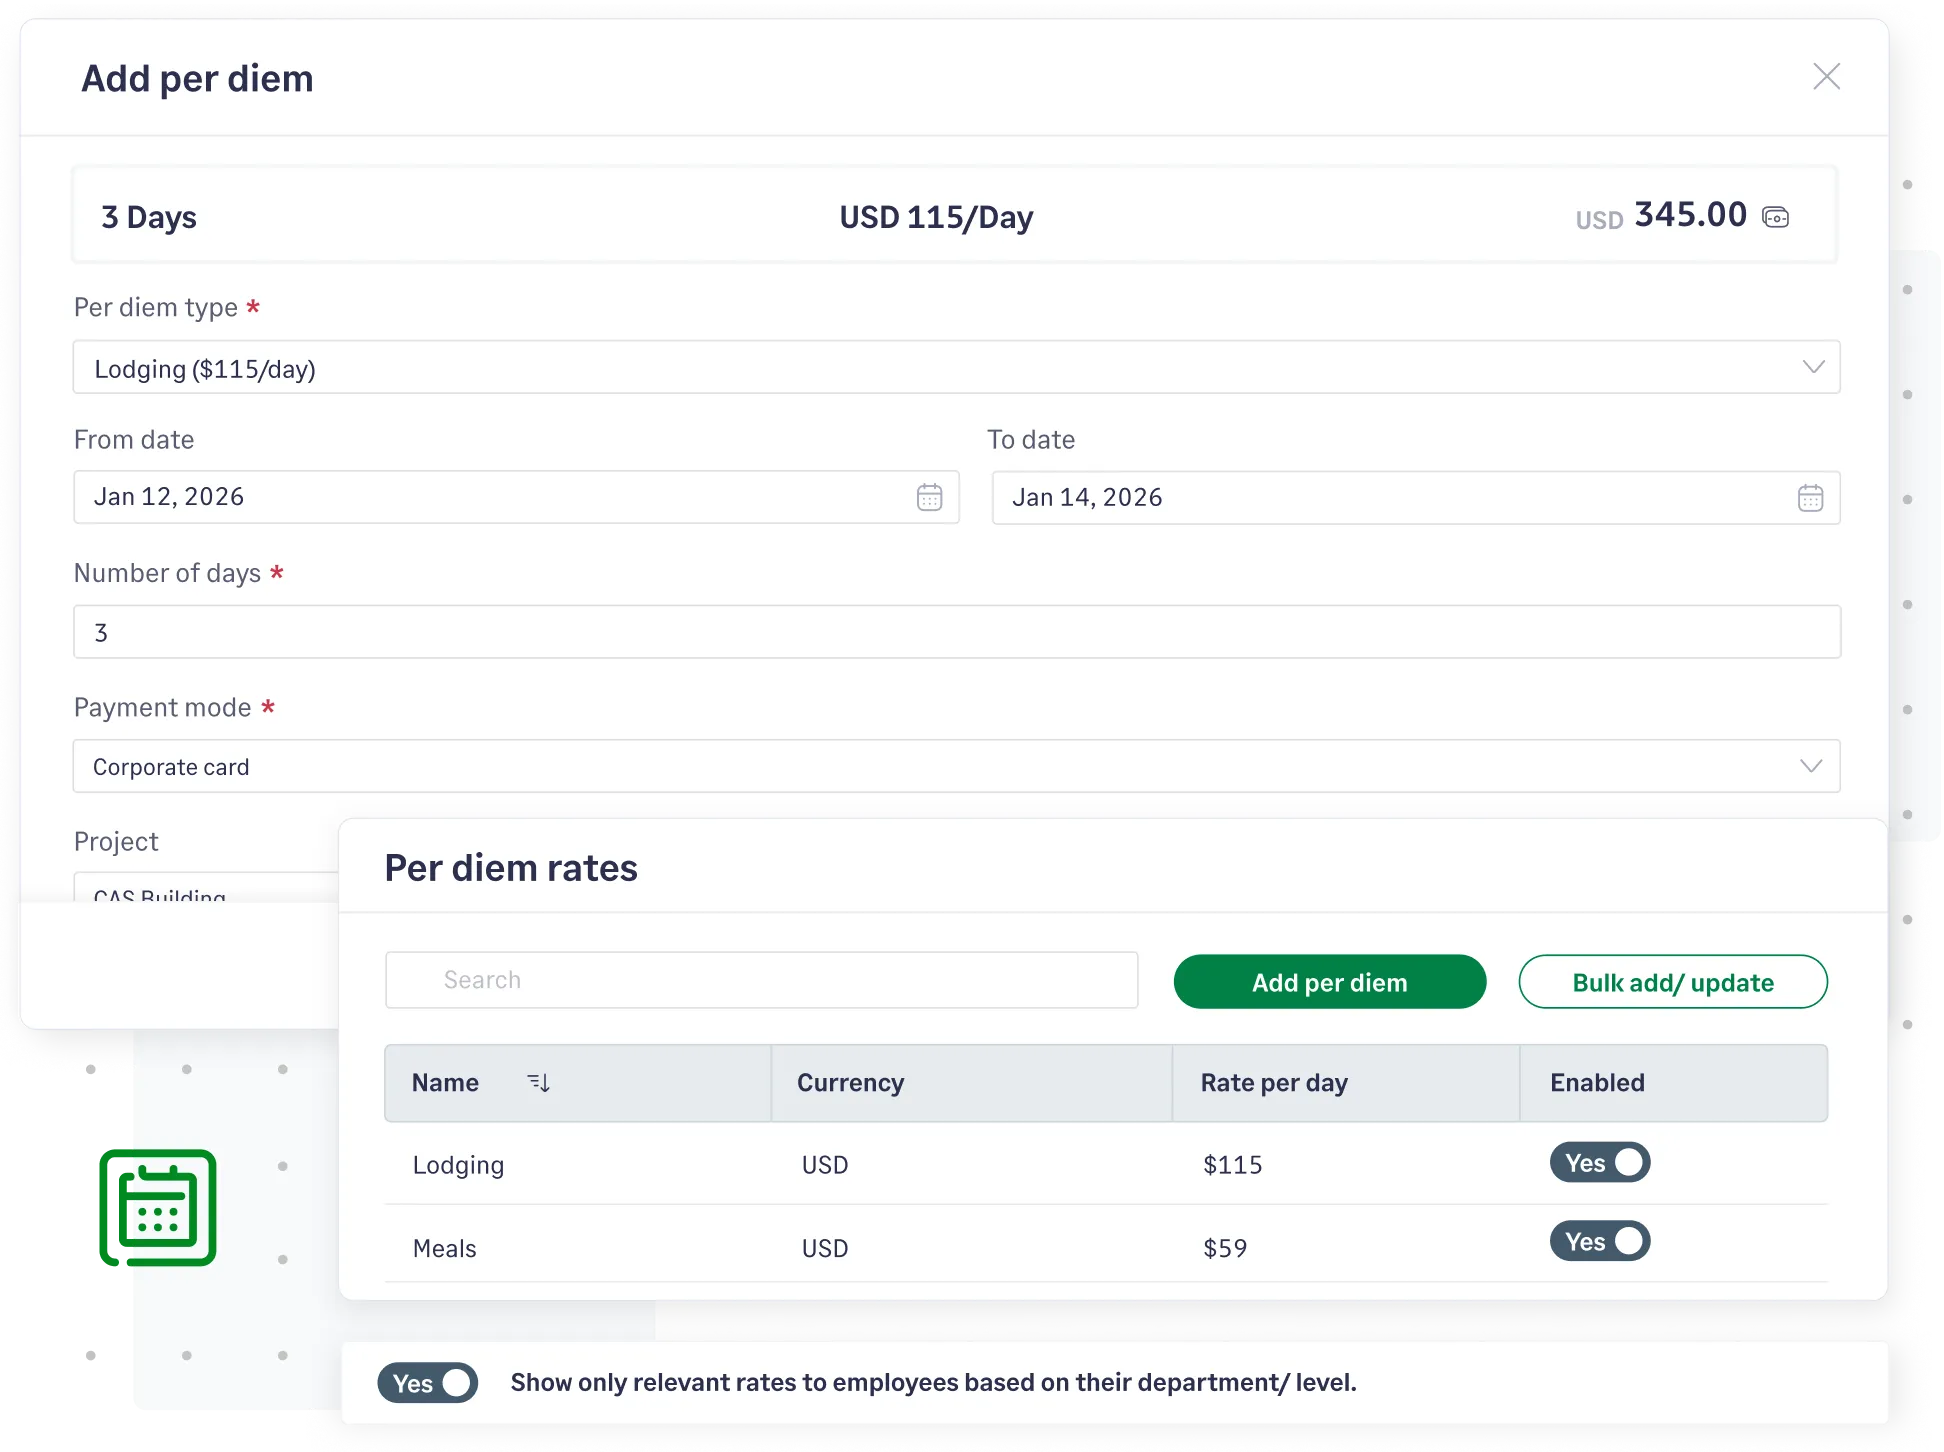This screenshot has height=1452, width=1944.
Task: Click the Enabled column header
Action: 1596,1082
